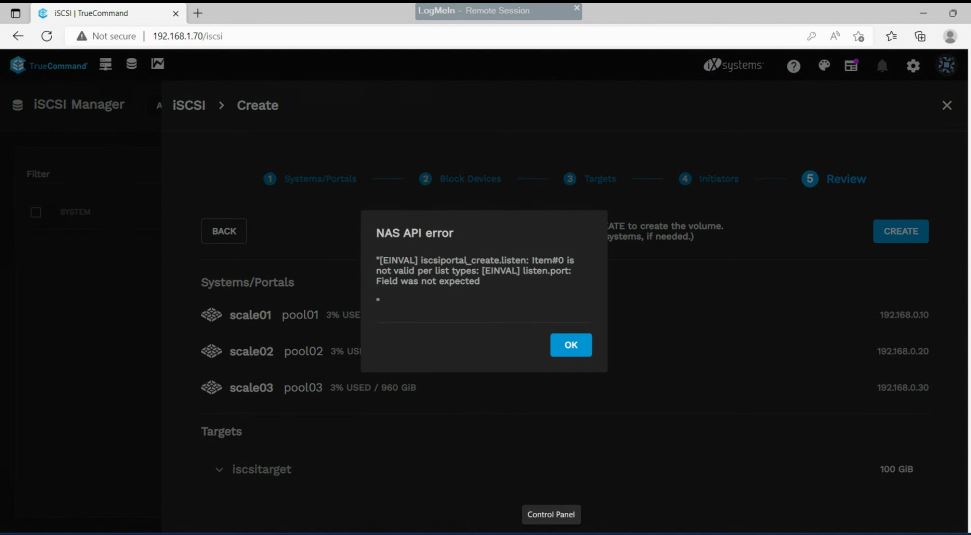Screen dimensions: 971x535
Task: Open the user avatar menu
Action: click(946, 65)
